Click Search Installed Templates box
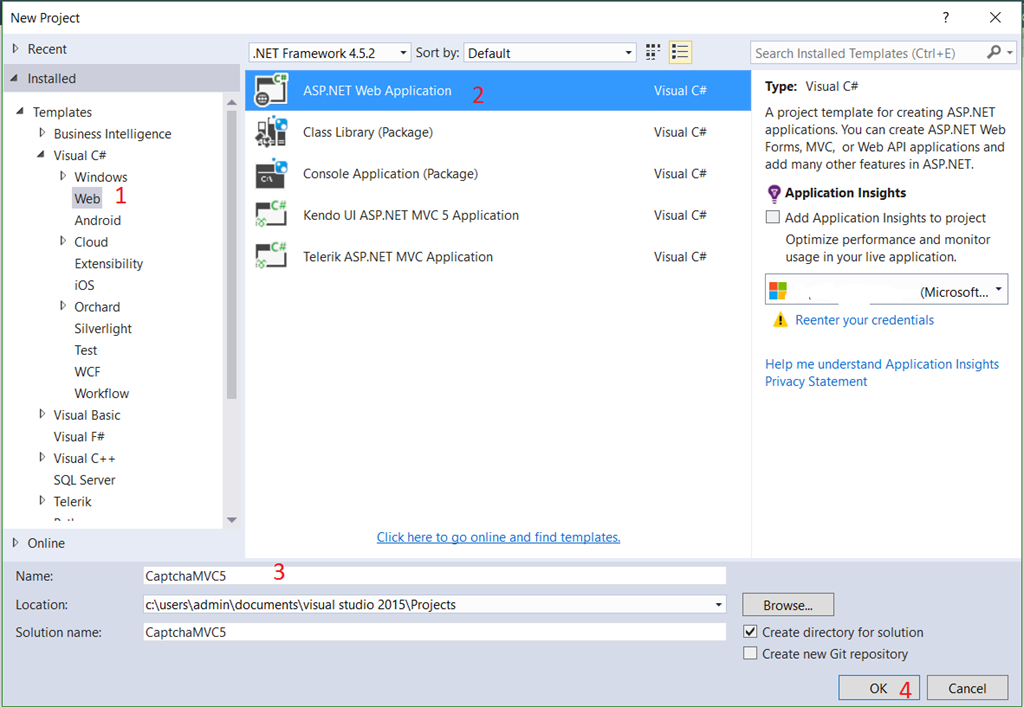 869,53
